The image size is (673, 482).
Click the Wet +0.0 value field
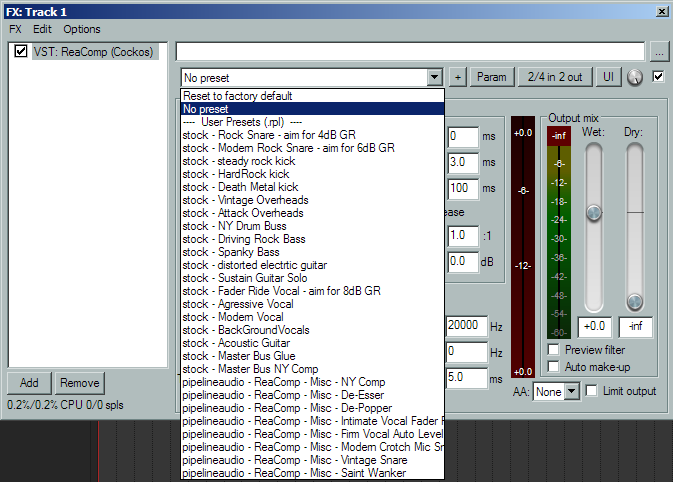[594, 327]
